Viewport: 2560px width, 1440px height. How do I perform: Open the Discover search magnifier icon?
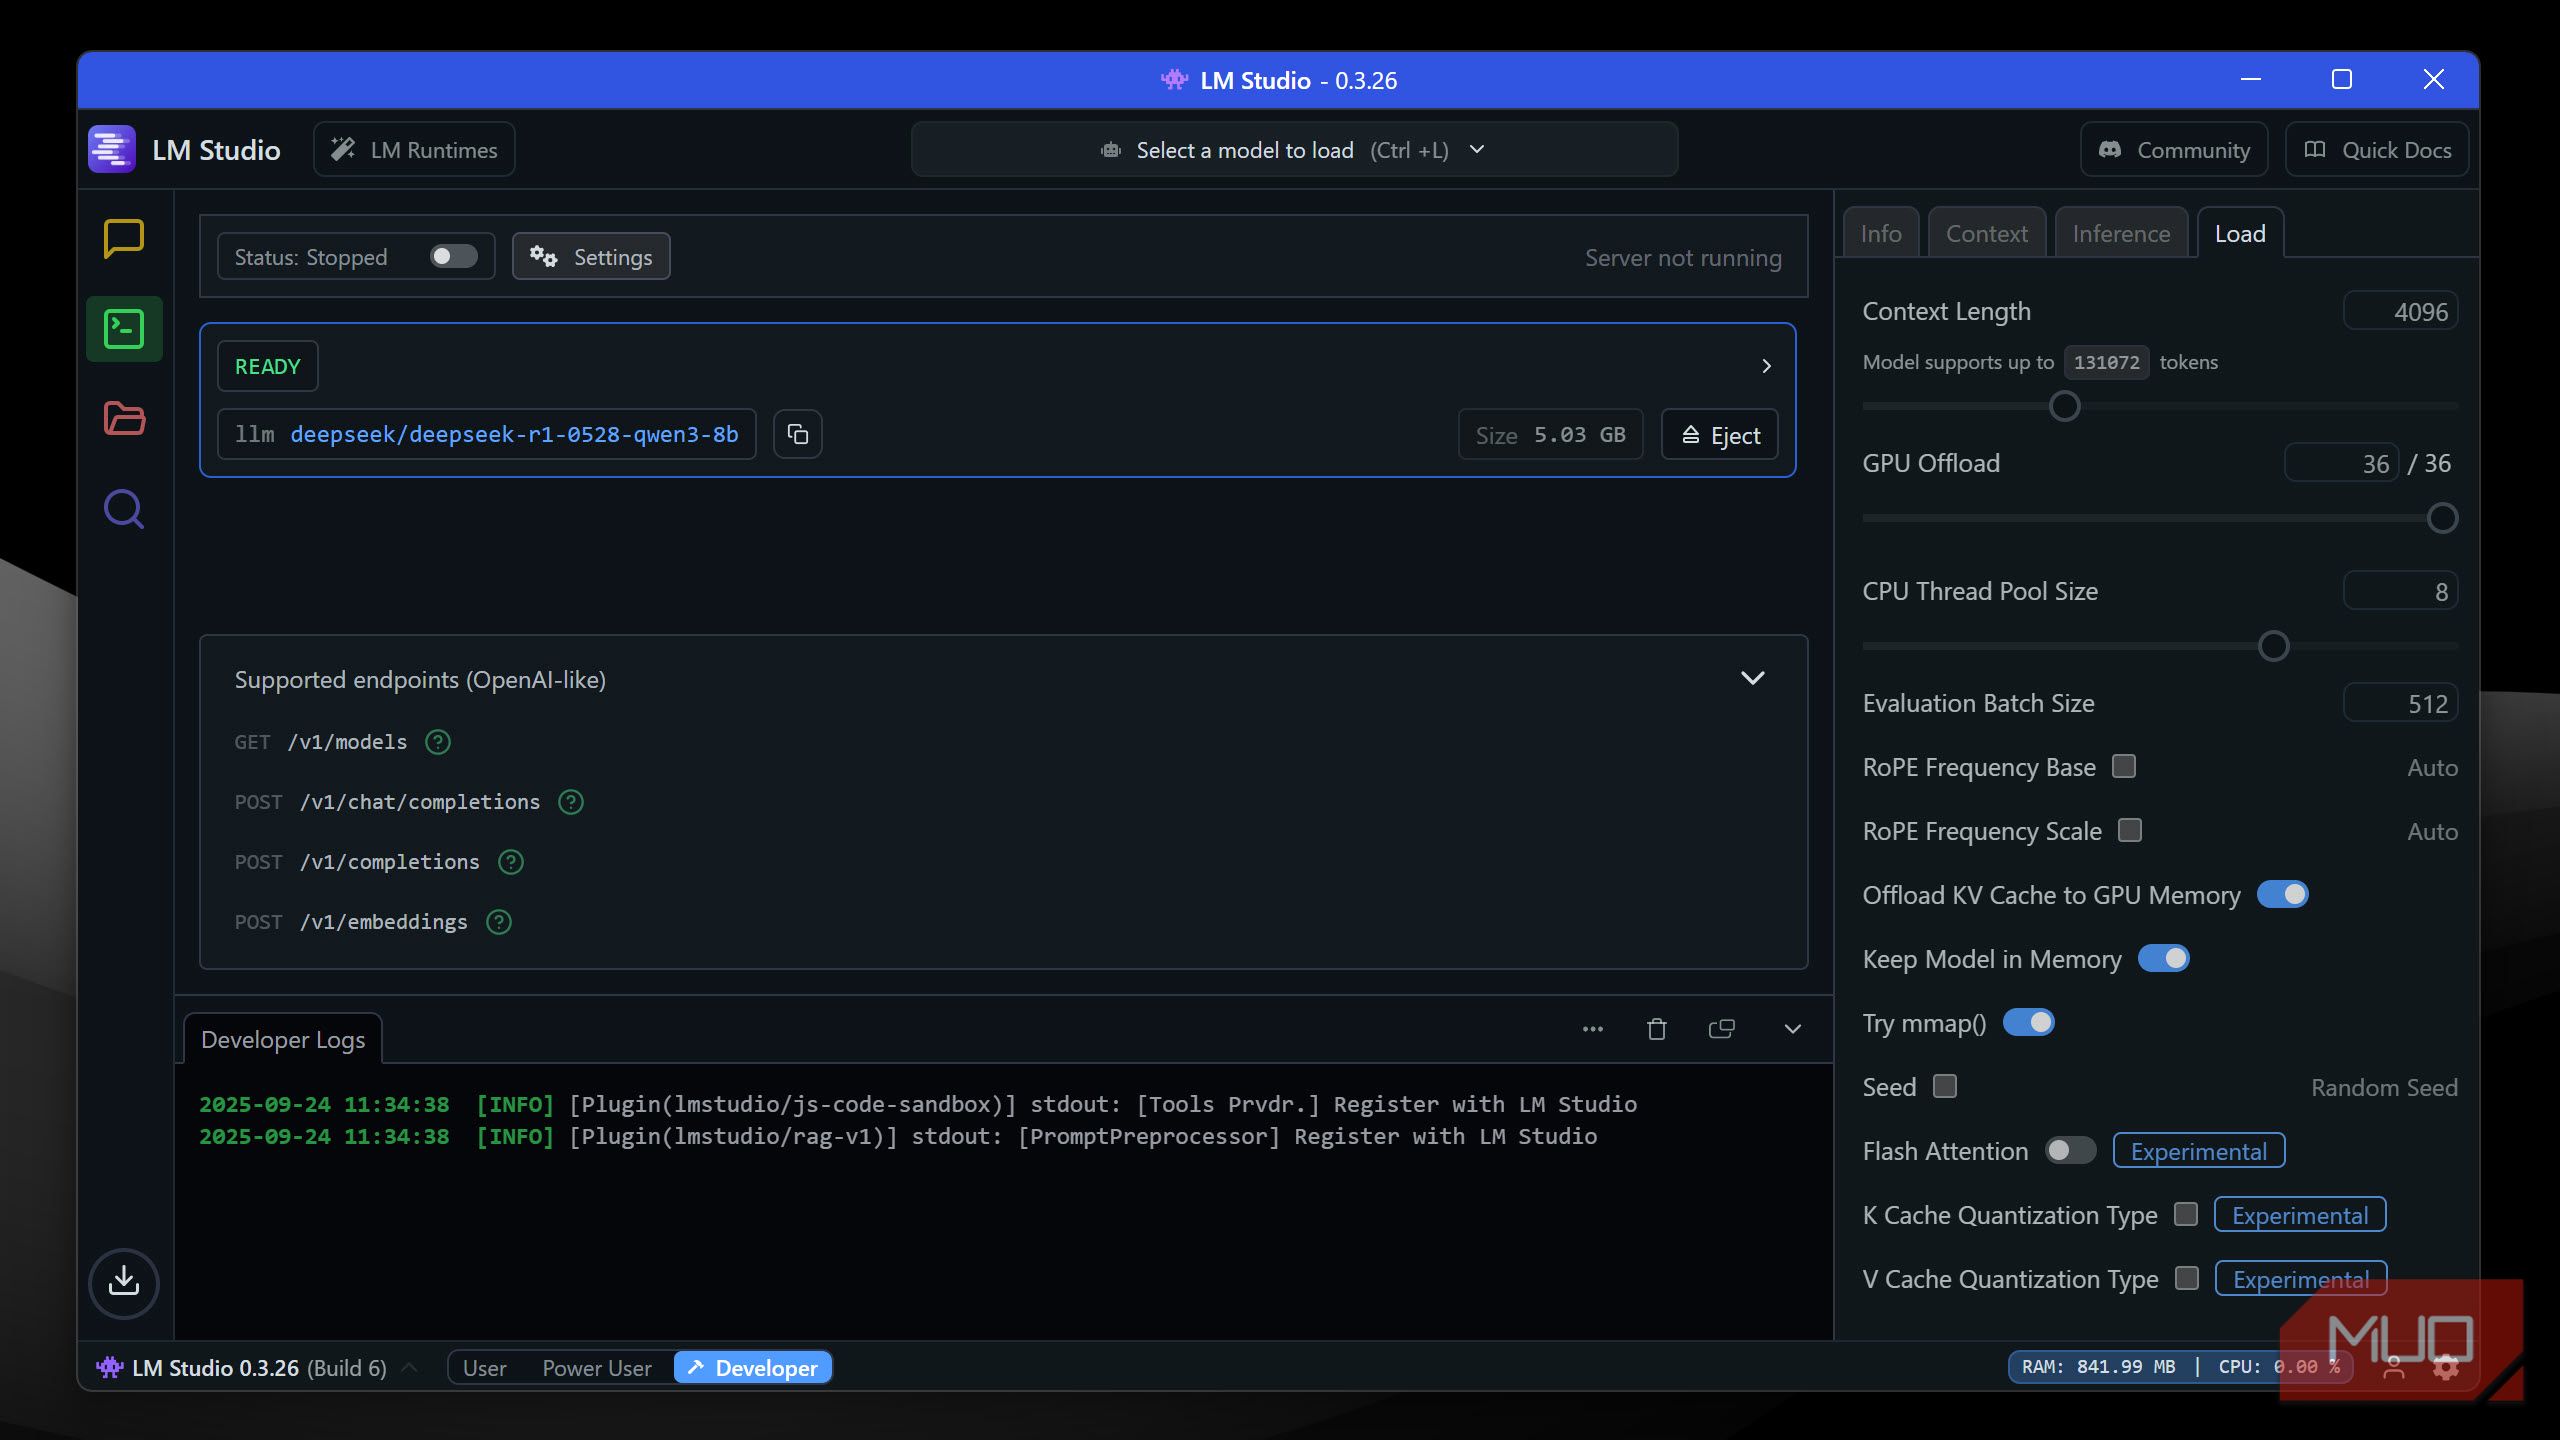(124, 509)
